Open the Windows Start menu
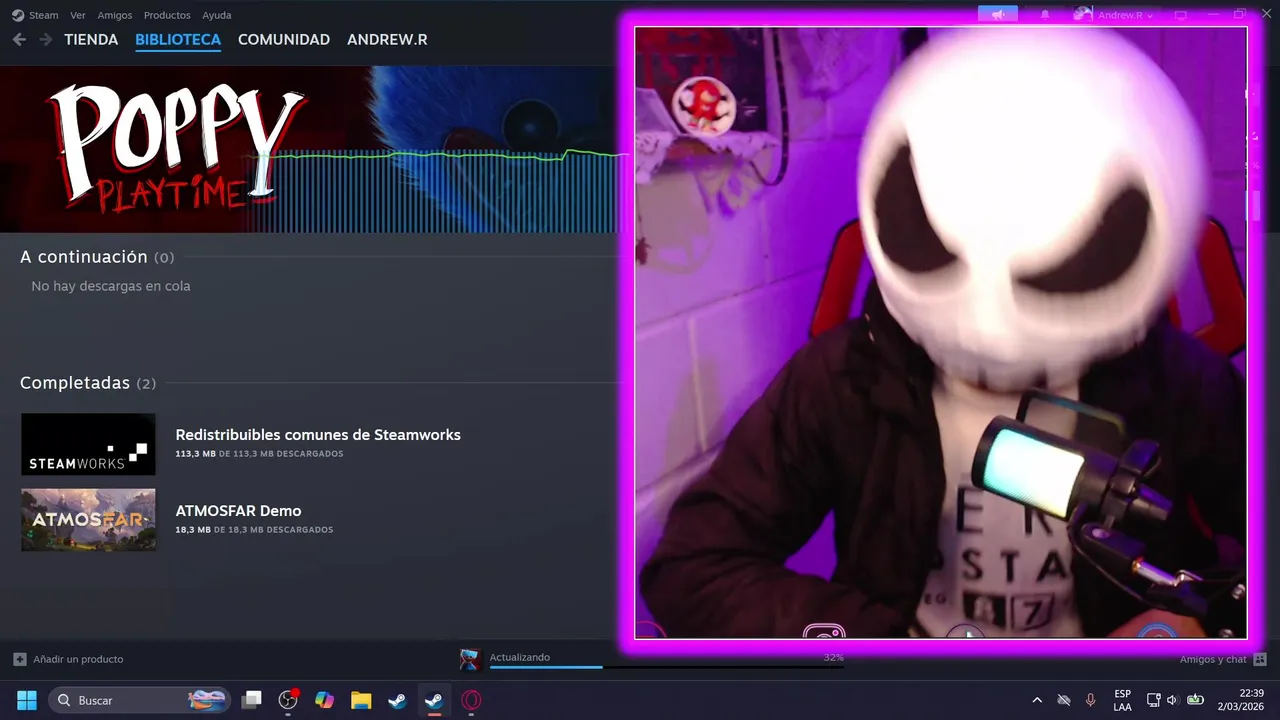 pyautogui.click(x=27, y=700)
